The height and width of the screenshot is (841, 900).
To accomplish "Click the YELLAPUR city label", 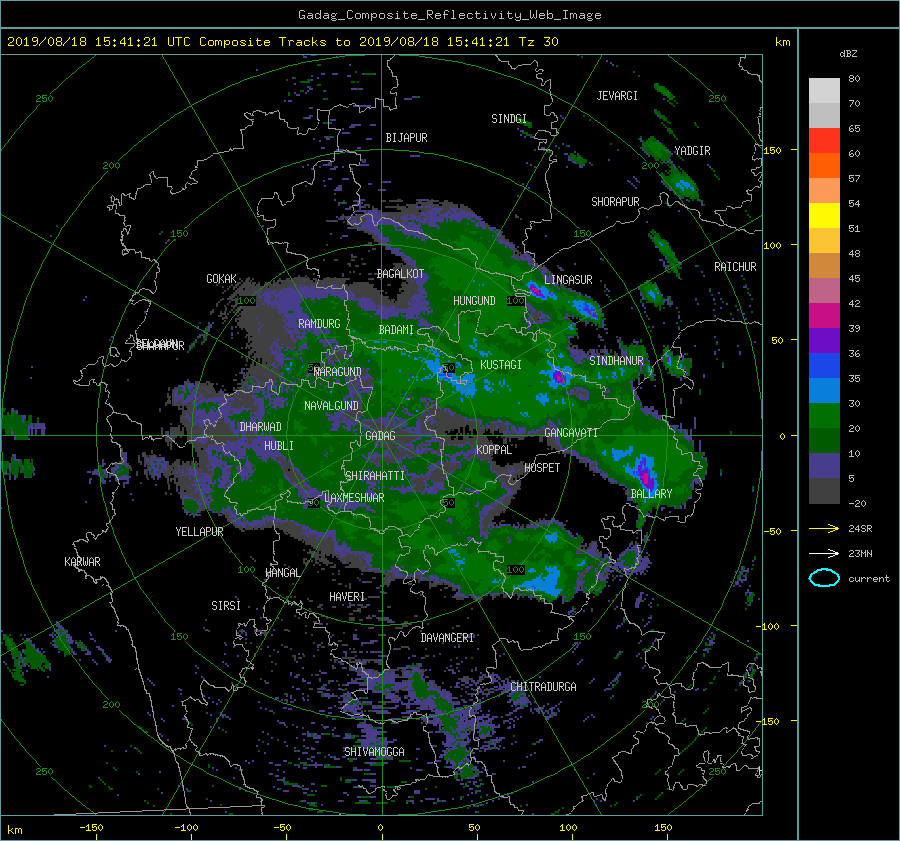I will tap(199, 532).
